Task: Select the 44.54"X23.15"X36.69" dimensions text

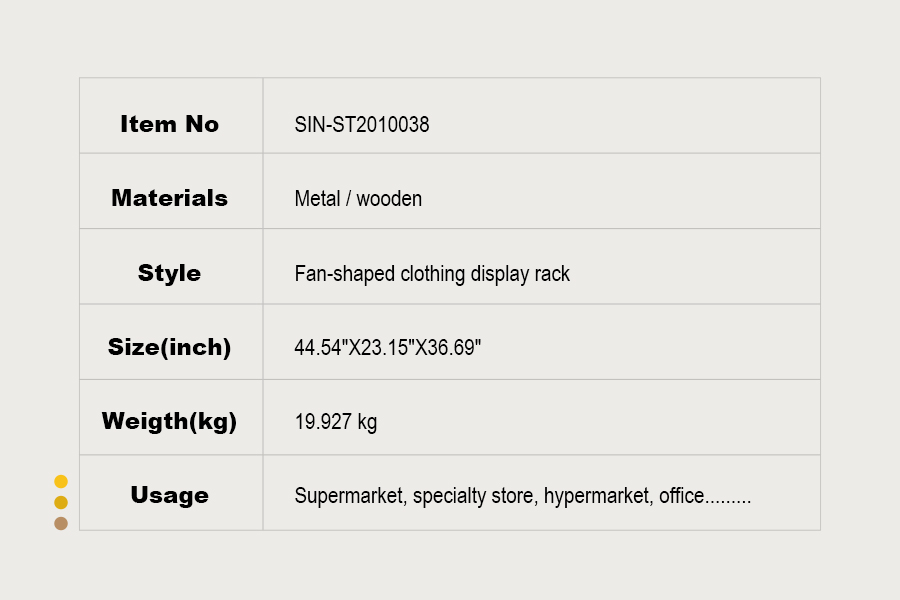Action: pos(388,348)
